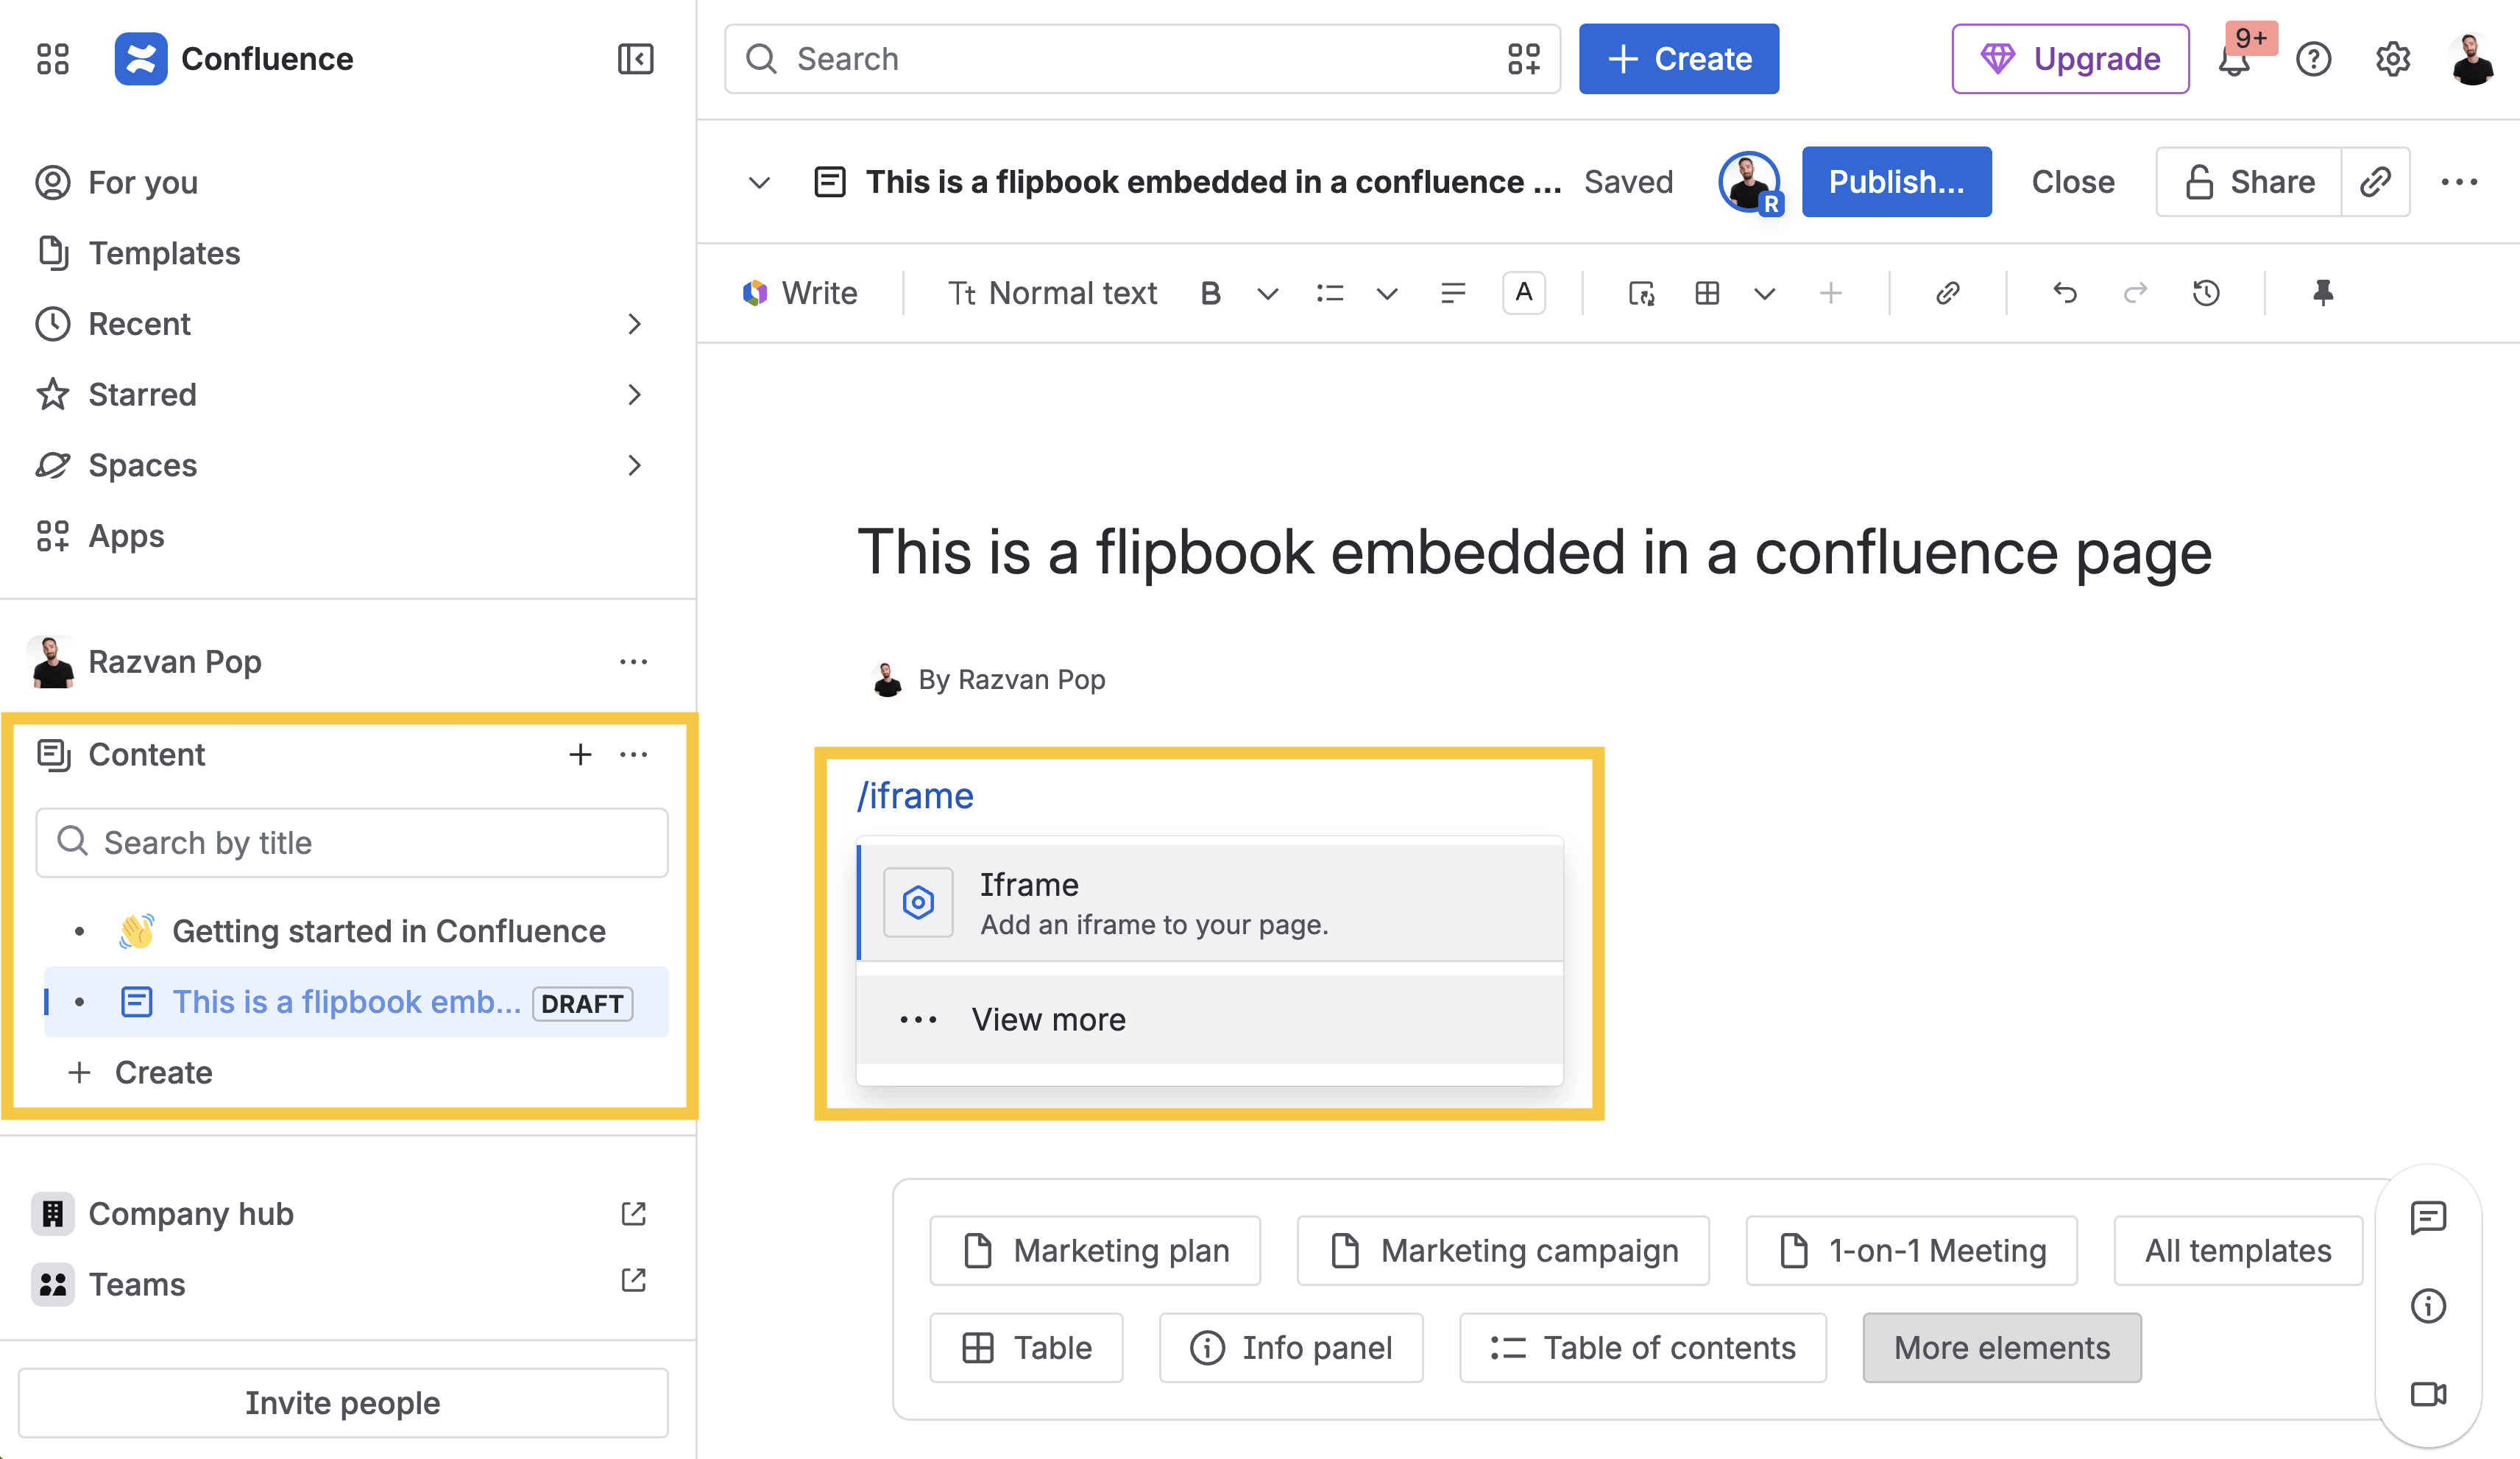Screen dimensions: 2520x1459
Task: Choose View more in slash menu
Action: click(x=1210, y=1019)
